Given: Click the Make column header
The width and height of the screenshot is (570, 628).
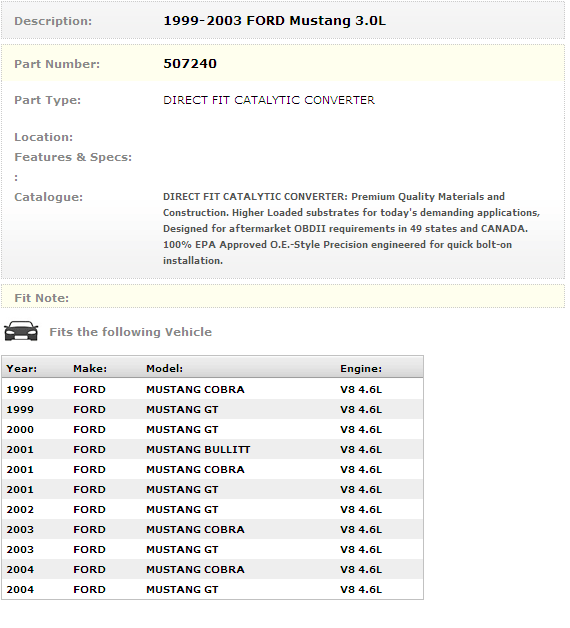Looking at the screenshot, I should coord(90,368).
